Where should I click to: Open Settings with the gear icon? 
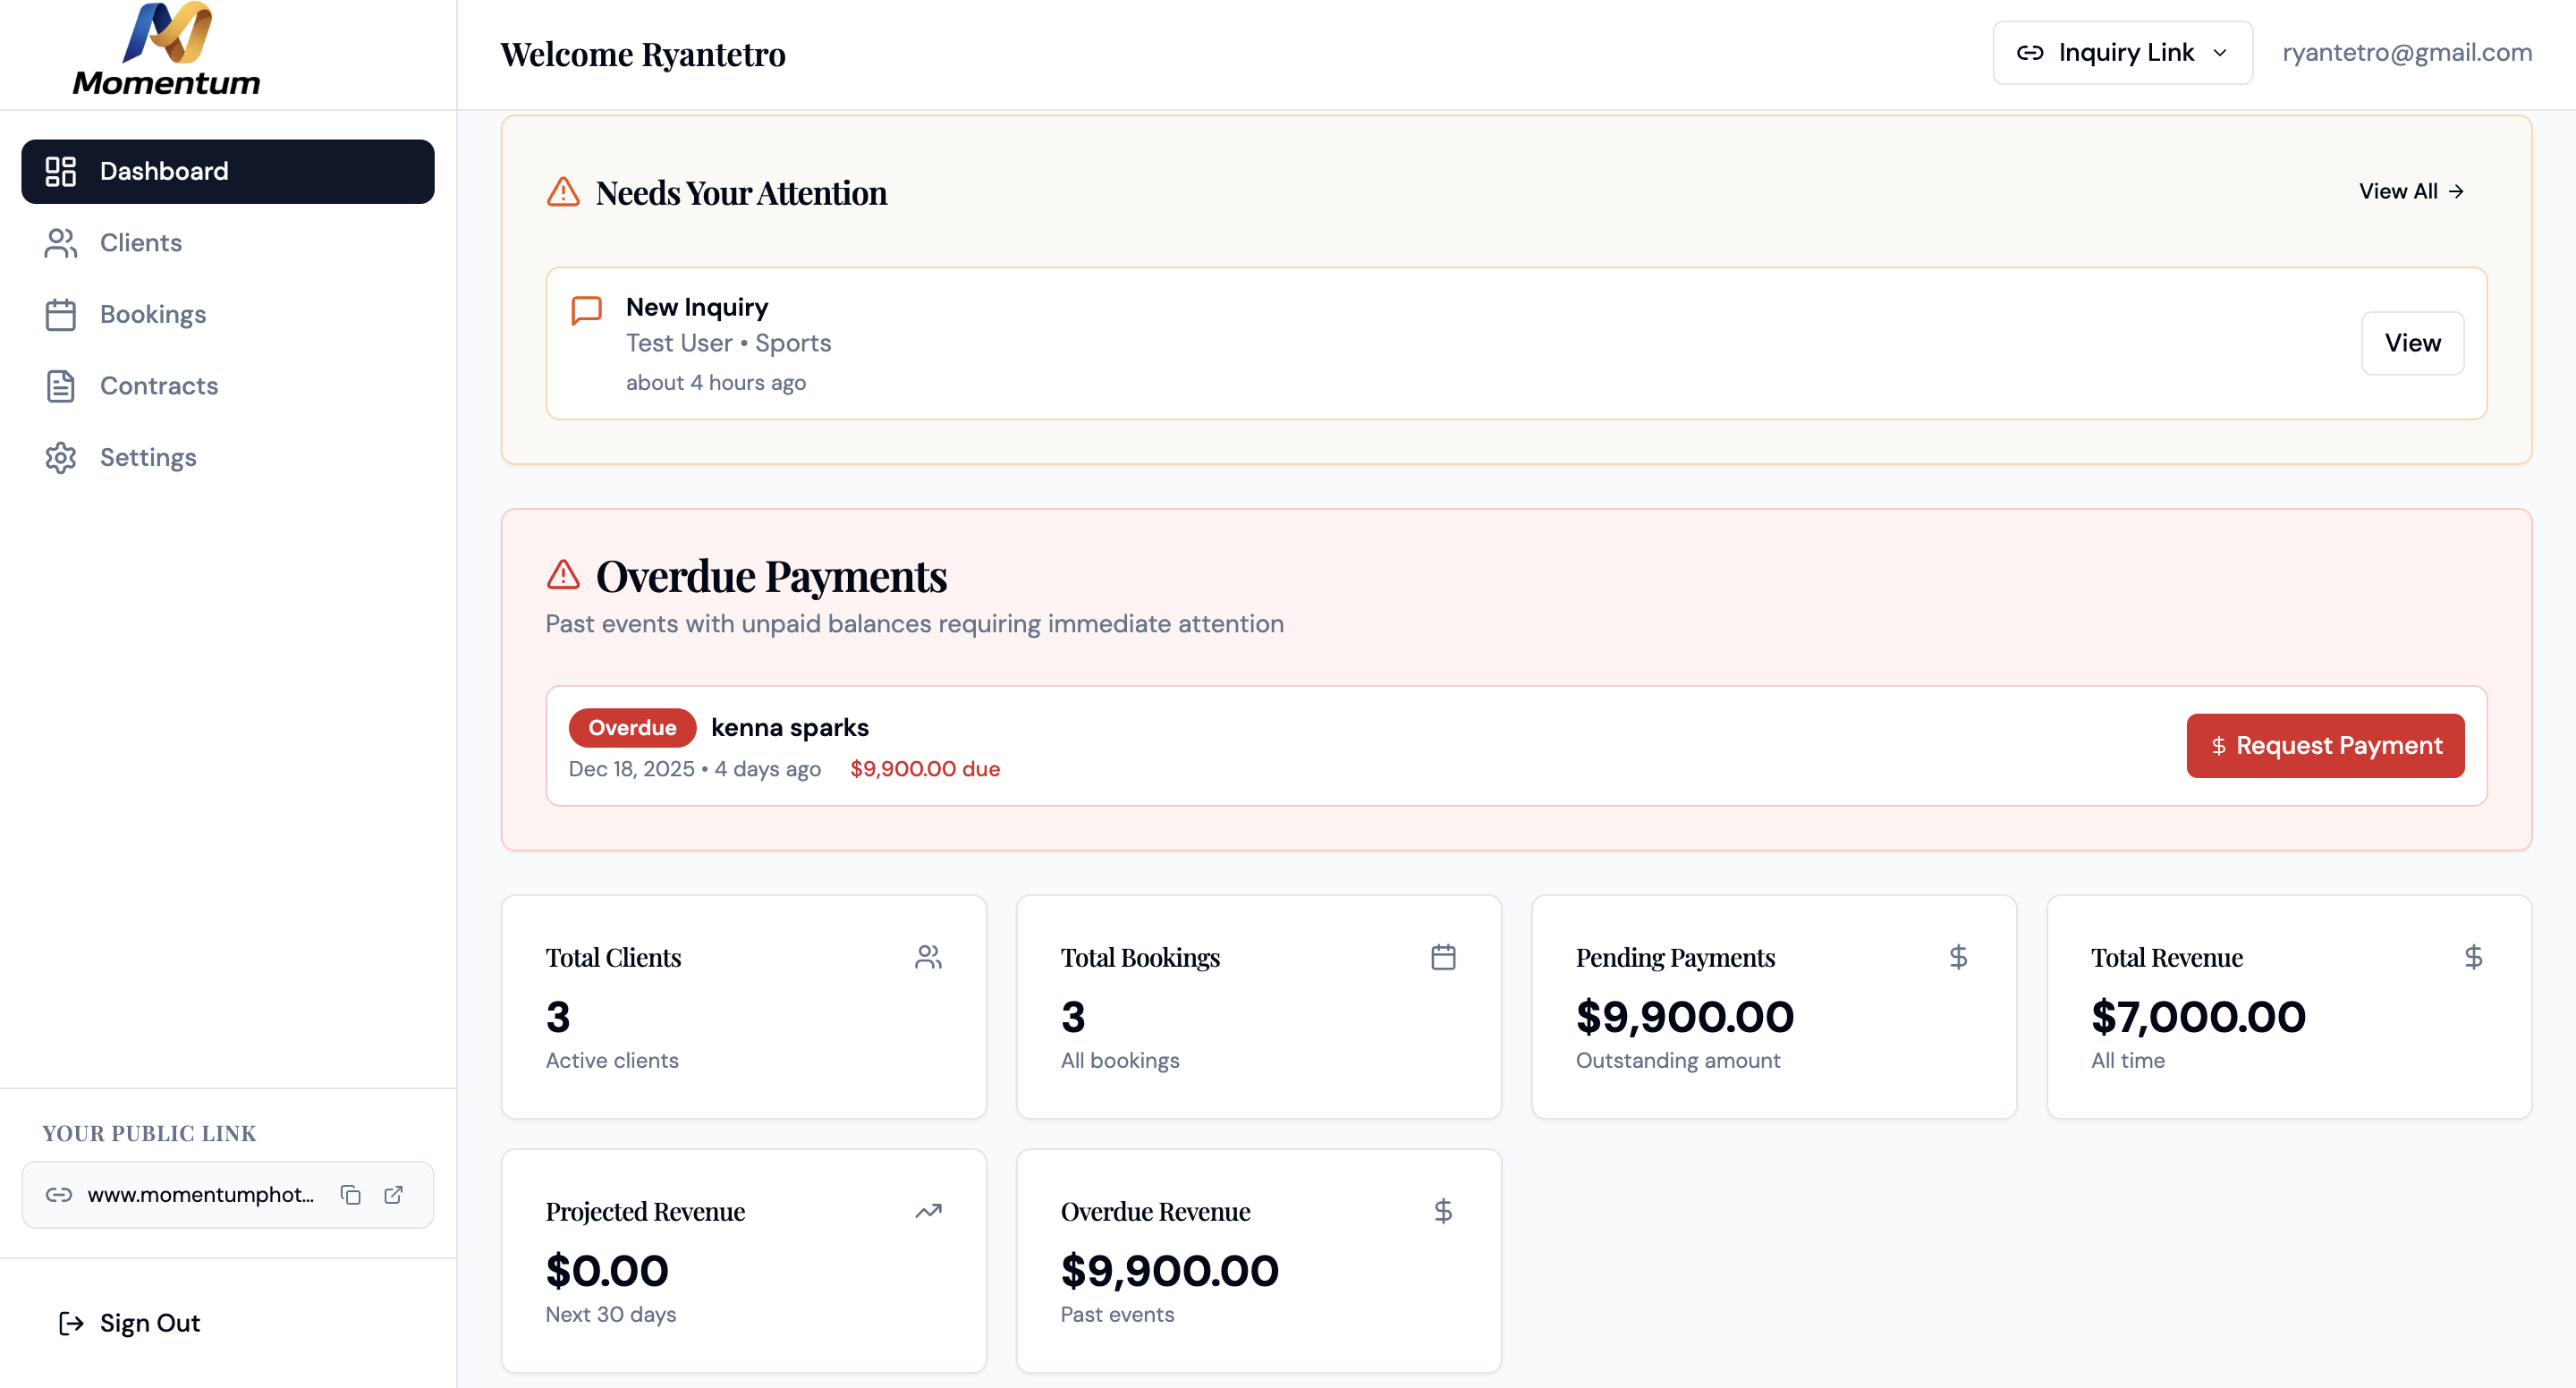point(60,457)
